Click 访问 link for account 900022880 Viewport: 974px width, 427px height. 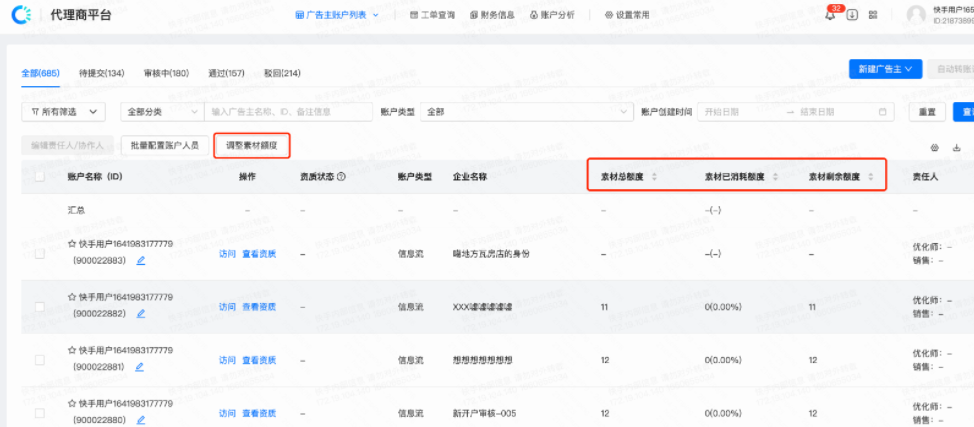(227, 413)
